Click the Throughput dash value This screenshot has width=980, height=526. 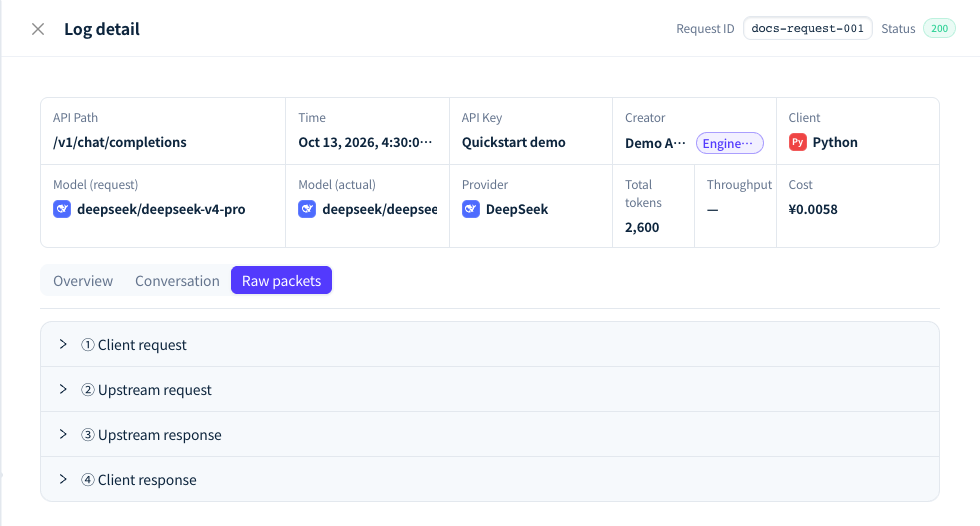pos(712,210)
